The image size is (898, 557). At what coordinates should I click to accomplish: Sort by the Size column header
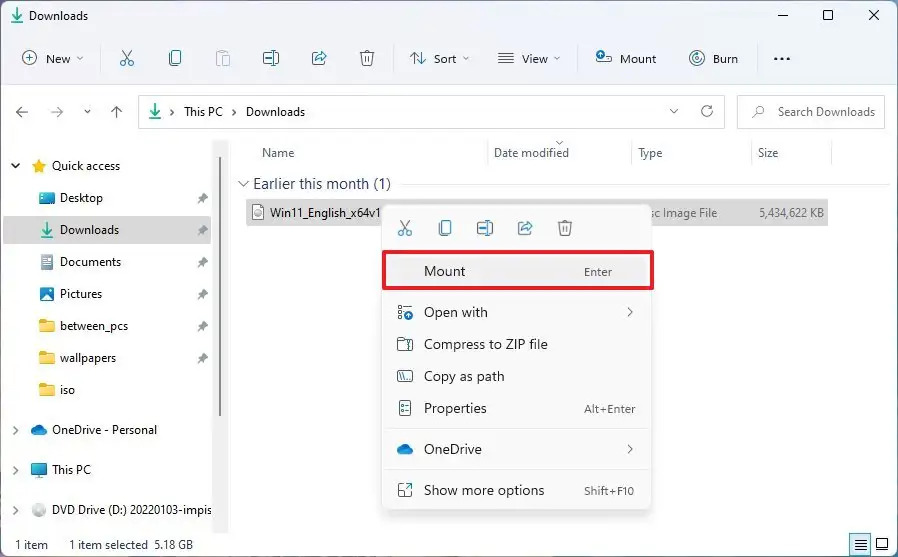[767, 153]
